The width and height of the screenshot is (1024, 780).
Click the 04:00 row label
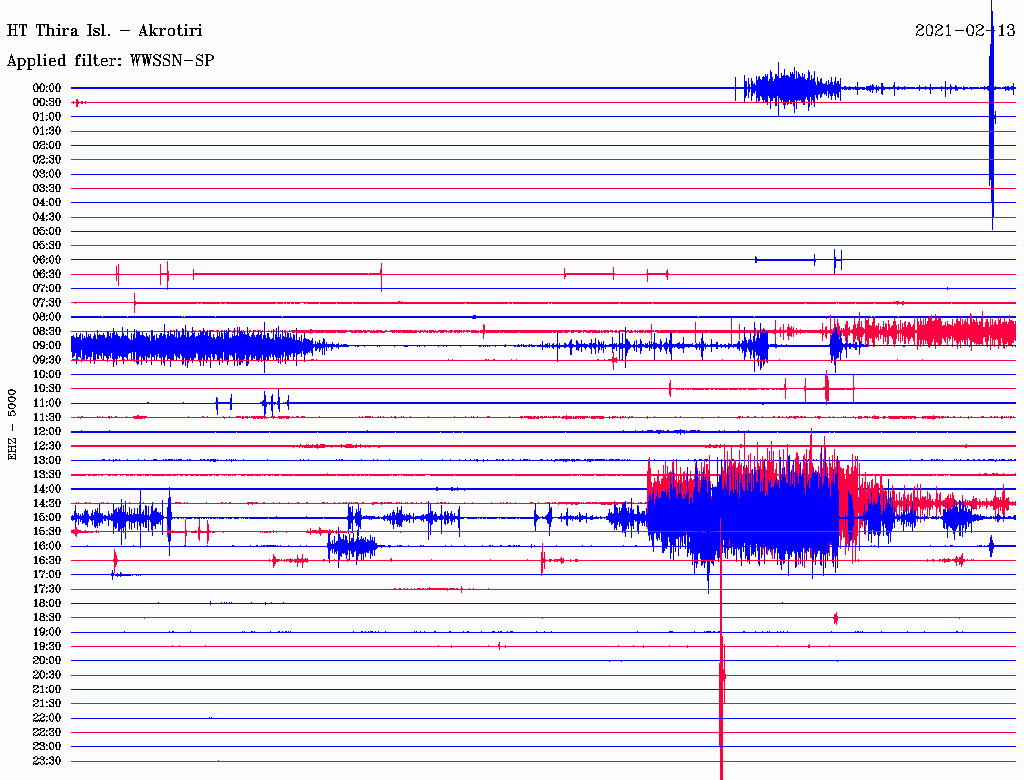point(47,203)
